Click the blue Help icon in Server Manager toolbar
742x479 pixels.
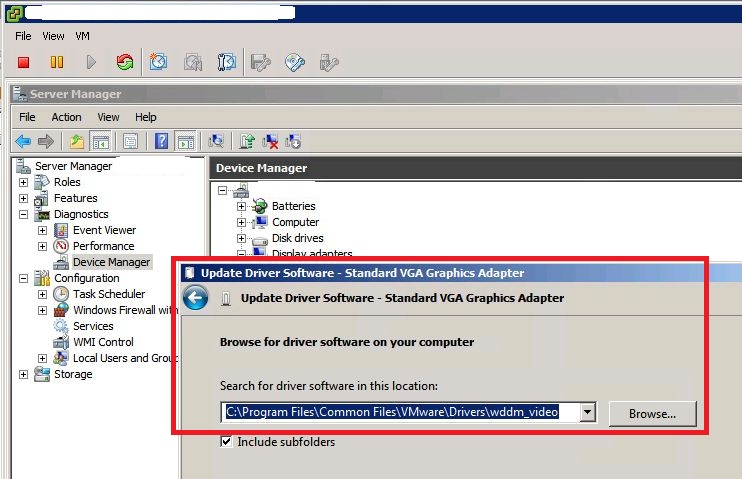(161, 141)
